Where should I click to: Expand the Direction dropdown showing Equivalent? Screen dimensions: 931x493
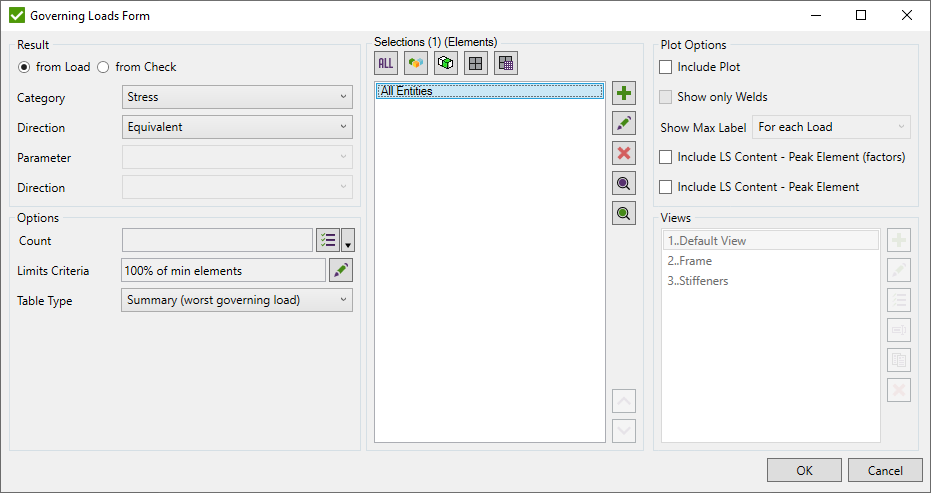tap(237, 128)
